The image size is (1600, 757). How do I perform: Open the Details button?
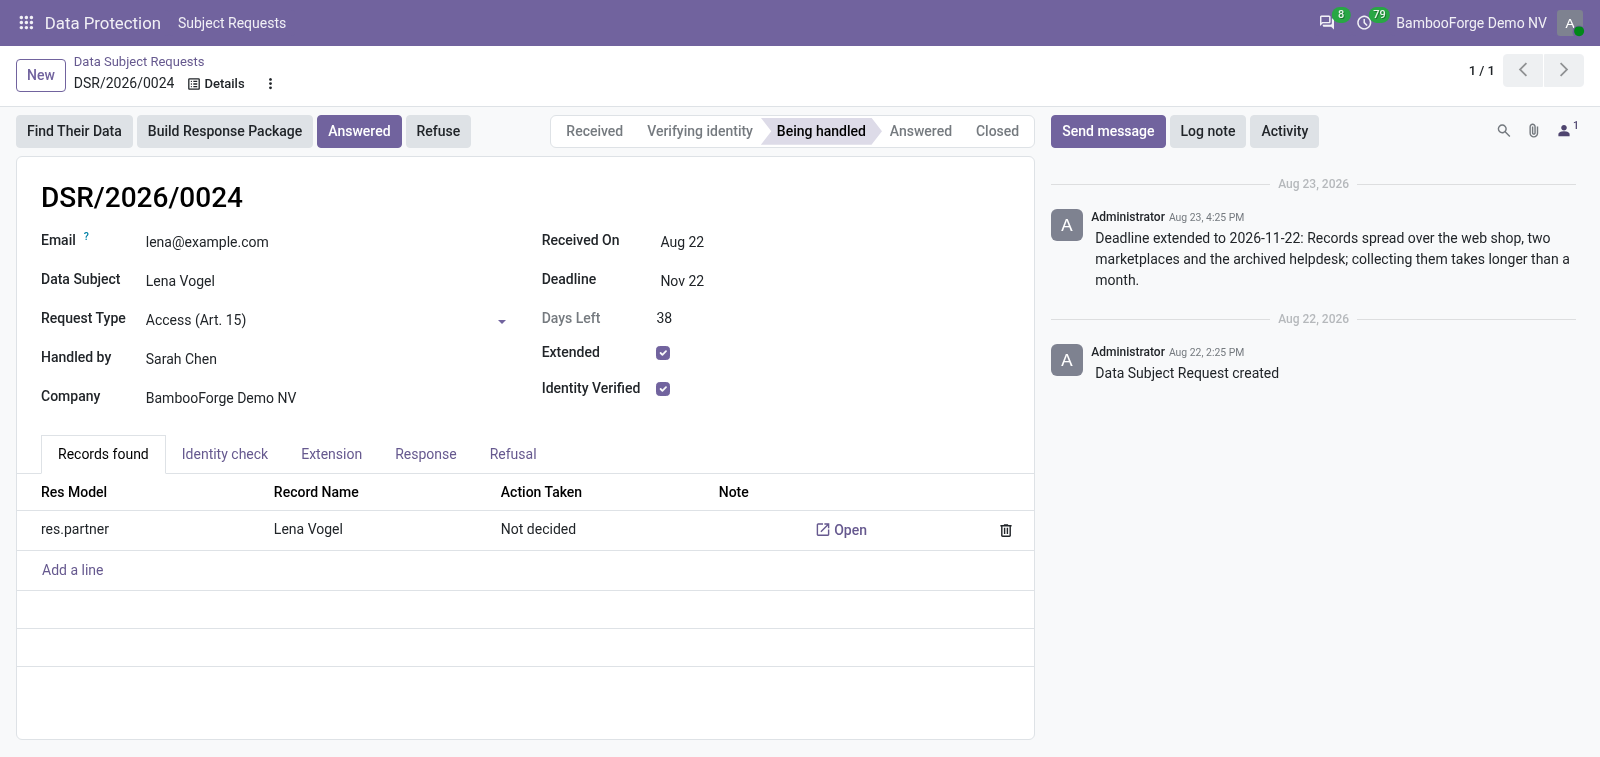coord(216,84)
